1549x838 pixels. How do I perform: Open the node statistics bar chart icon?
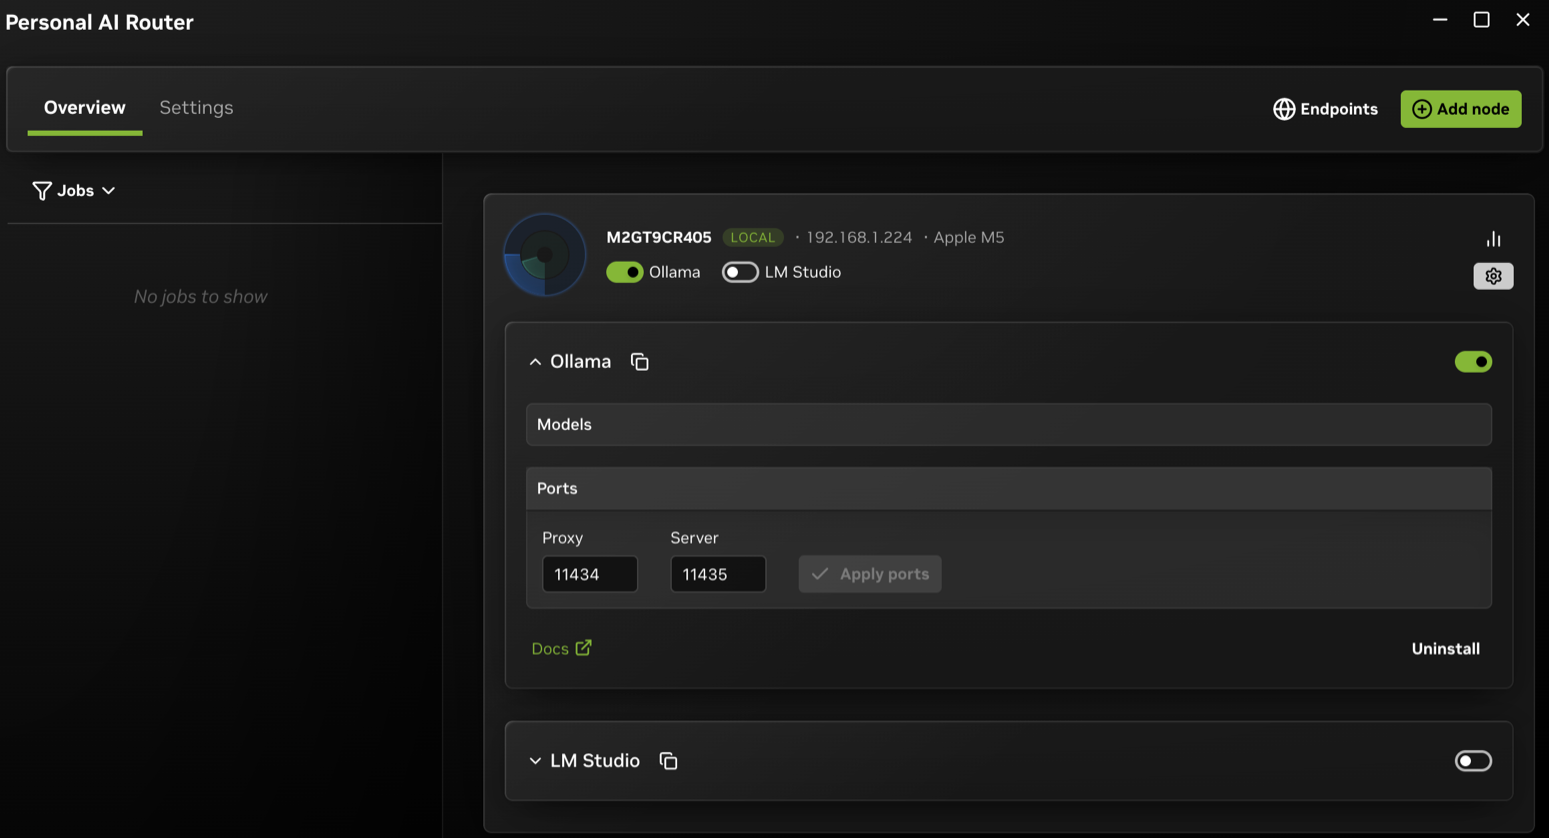coord(1493,239)
